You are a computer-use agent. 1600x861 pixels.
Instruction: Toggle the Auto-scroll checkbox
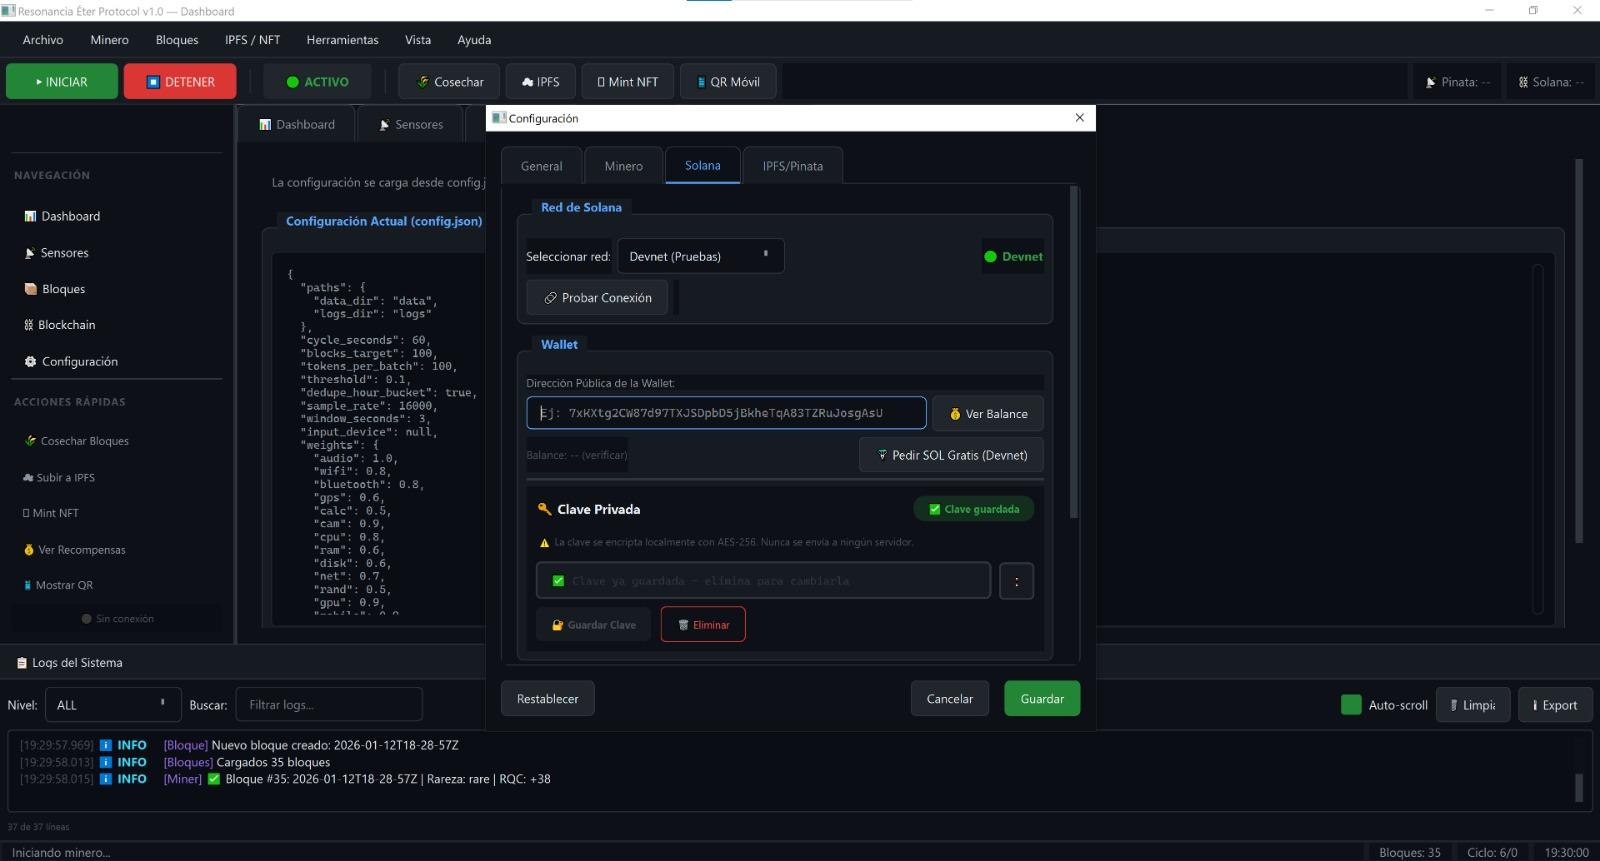tap(1351, 705)
